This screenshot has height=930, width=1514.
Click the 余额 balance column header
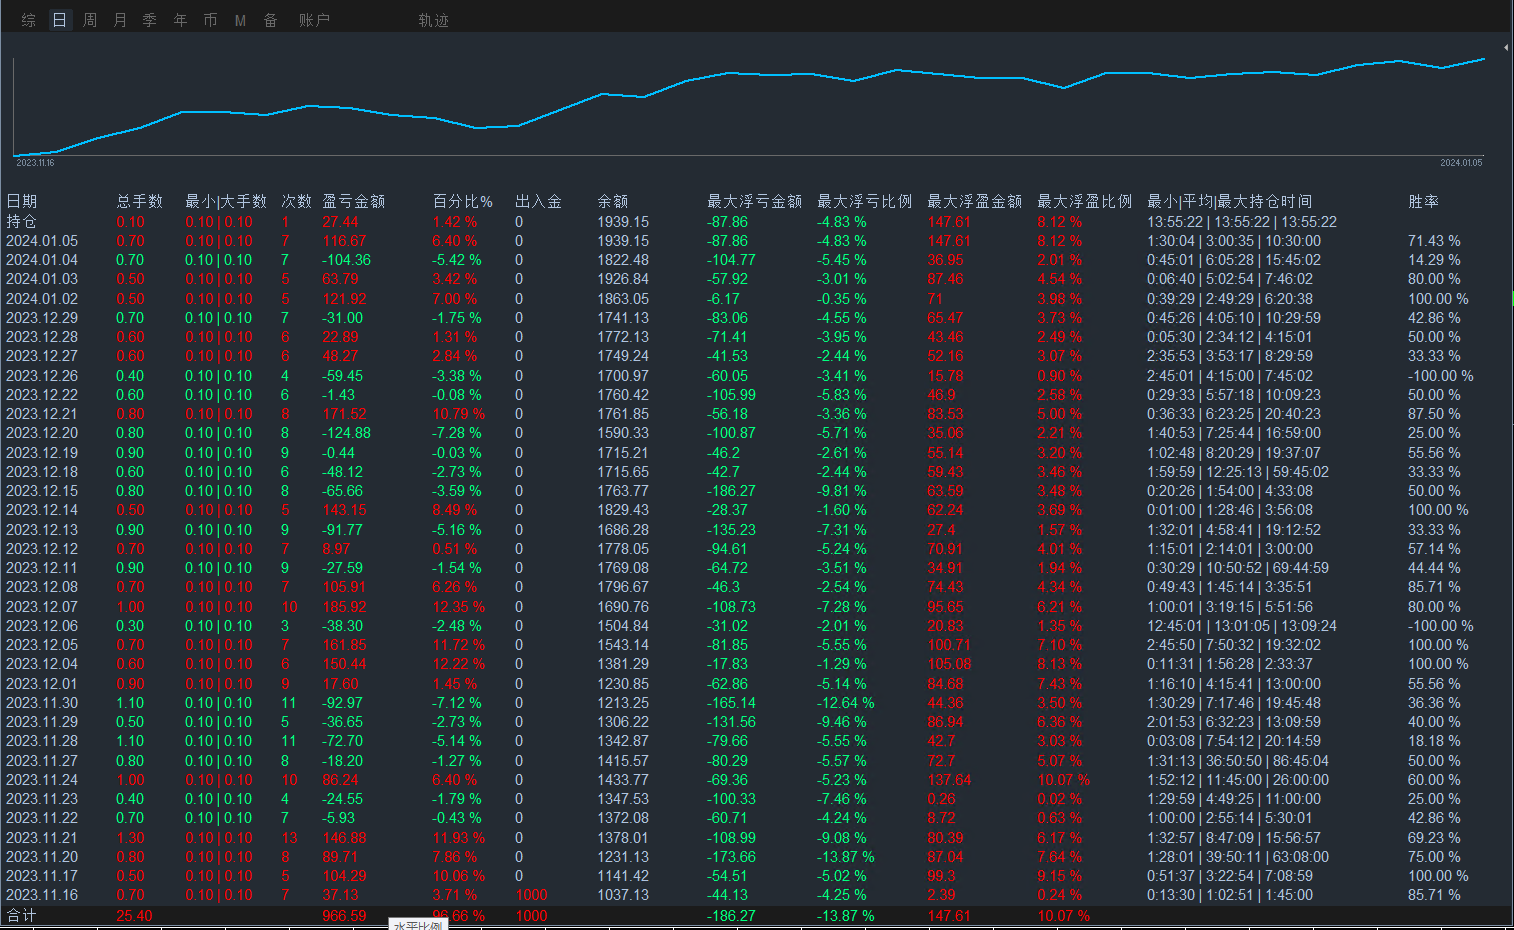[x=612, y=201]
